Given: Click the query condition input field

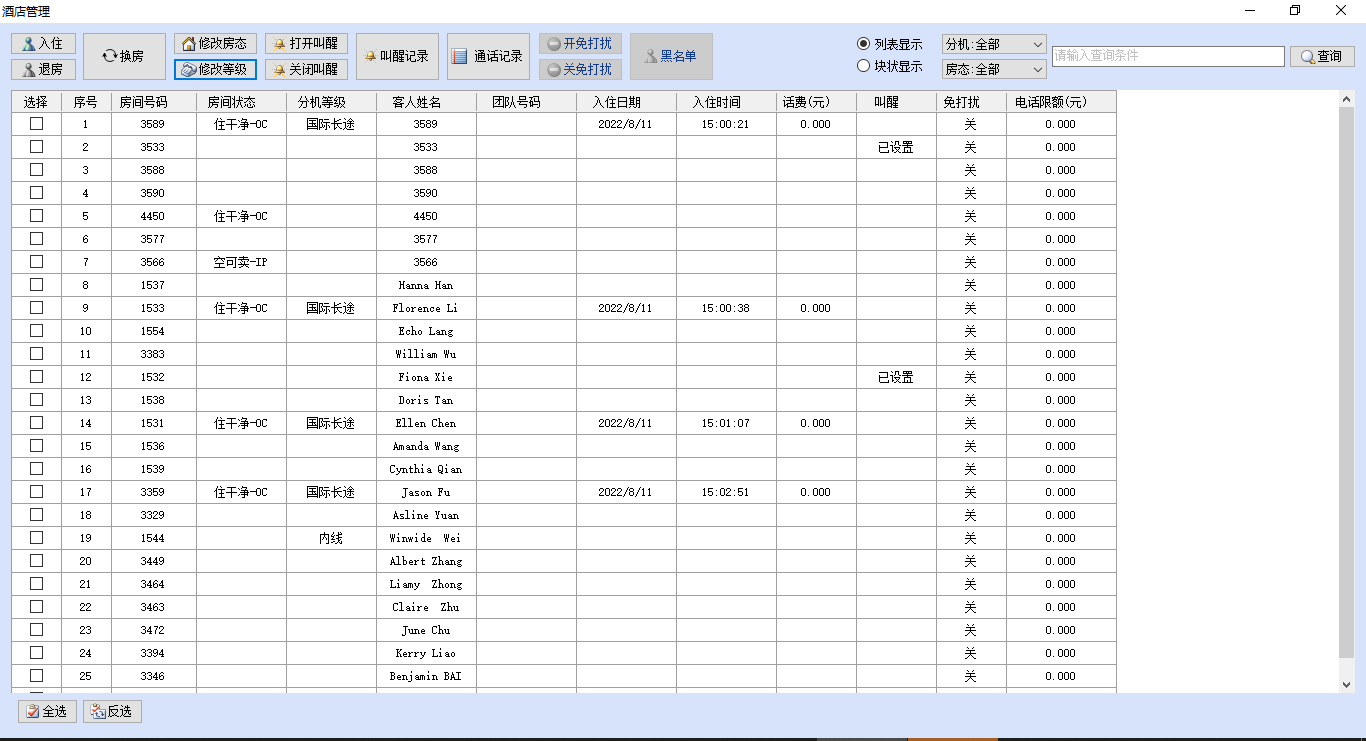Looking at the screenshot, I should [x=1167, y=56].
